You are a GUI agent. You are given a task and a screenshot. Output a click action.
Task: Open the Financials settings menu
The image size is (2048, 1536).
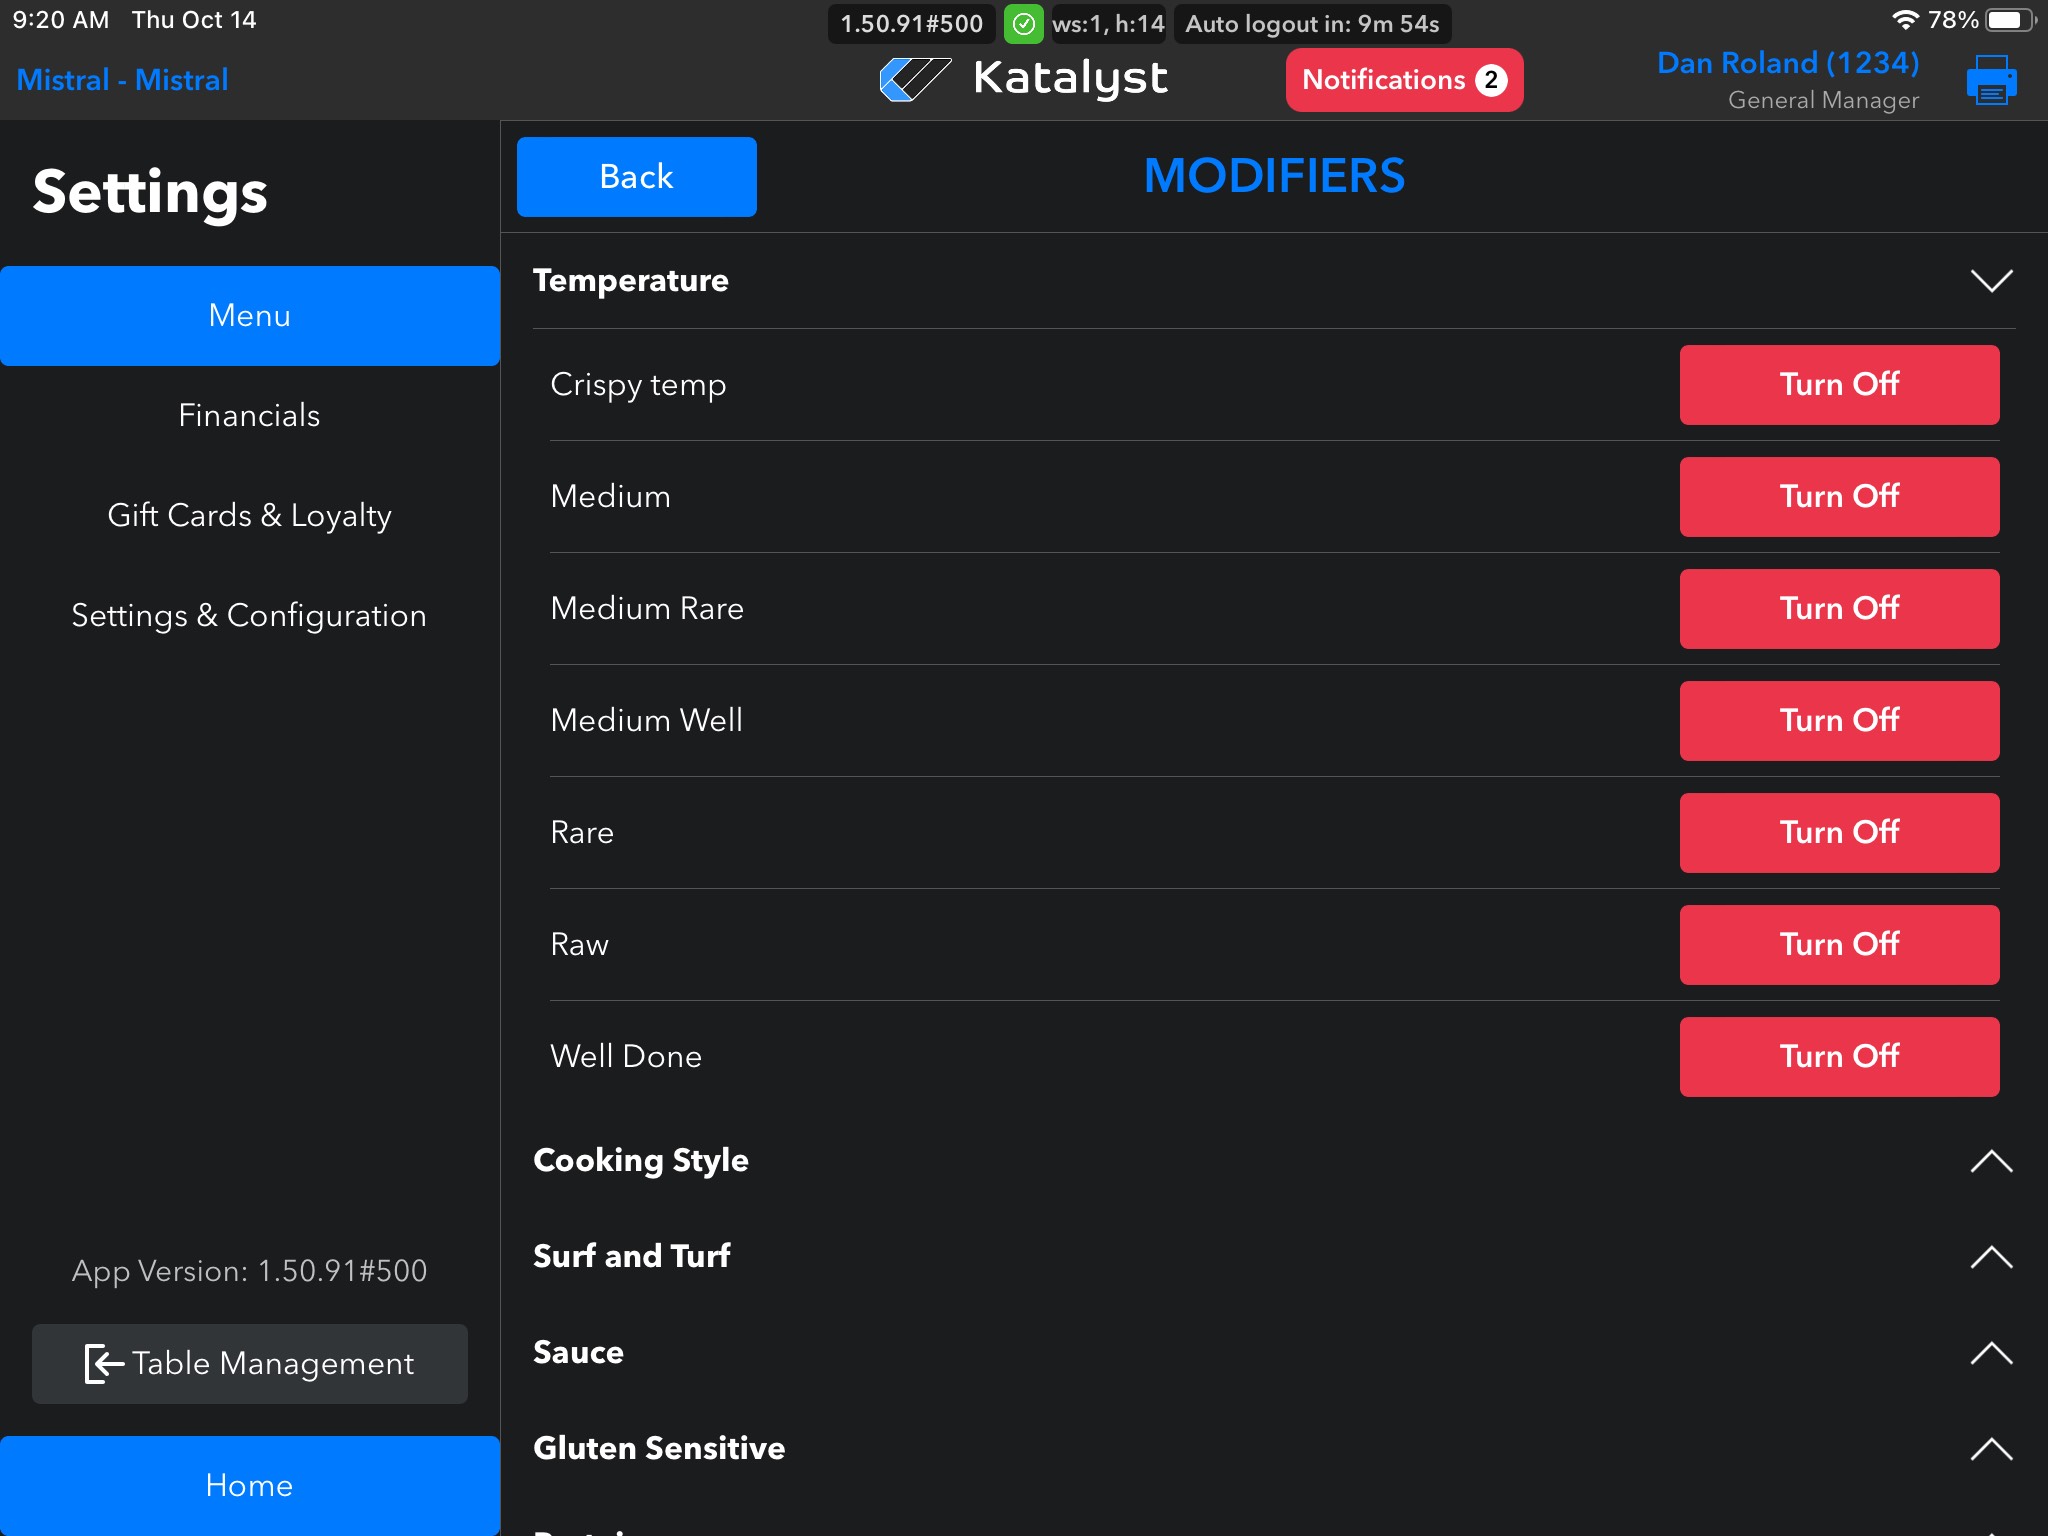(249, 415)
